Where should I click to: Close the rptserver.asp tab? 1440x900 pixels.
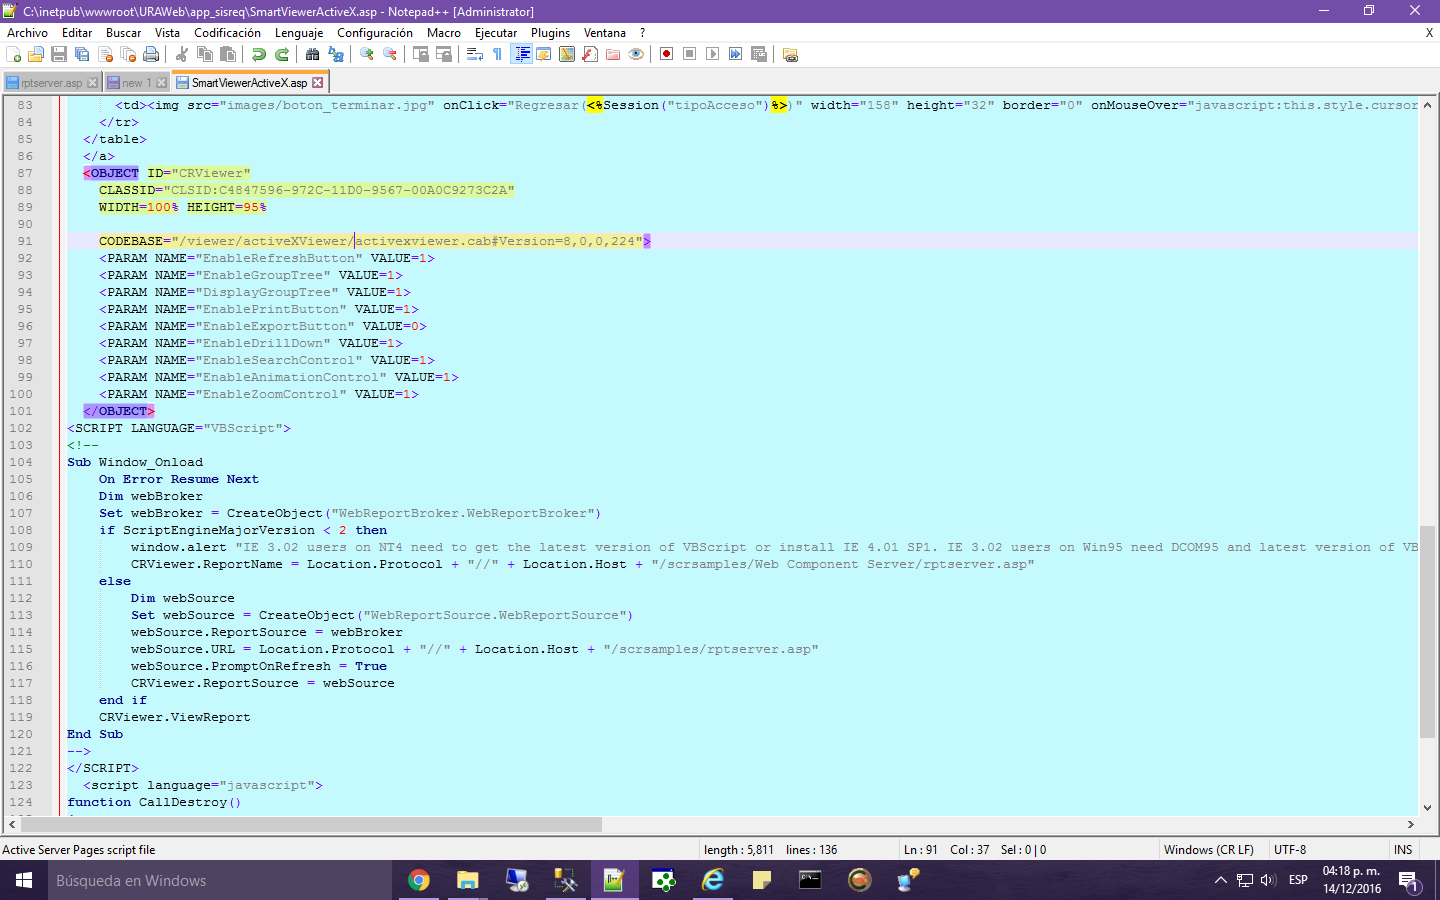pos(93,83)
